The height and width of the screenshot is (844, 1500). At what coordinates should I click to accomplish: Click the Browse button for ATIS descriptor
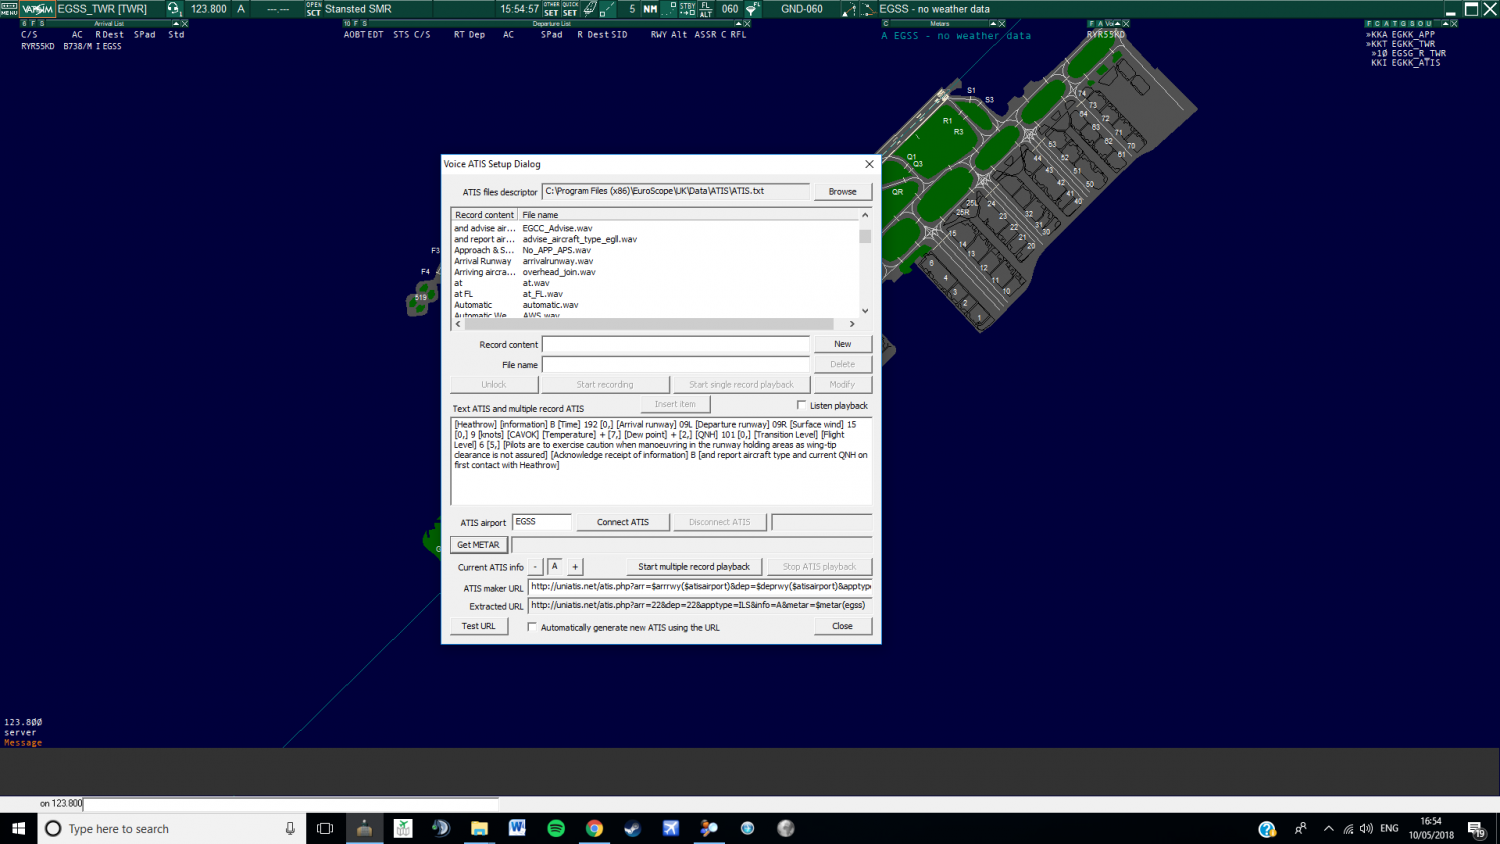pos(842,192)
